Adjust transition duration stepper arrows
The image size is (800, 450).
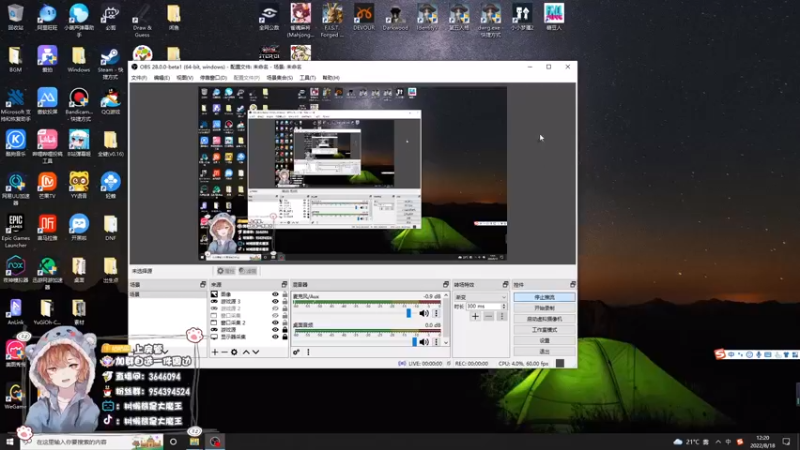tap(504, 306)
